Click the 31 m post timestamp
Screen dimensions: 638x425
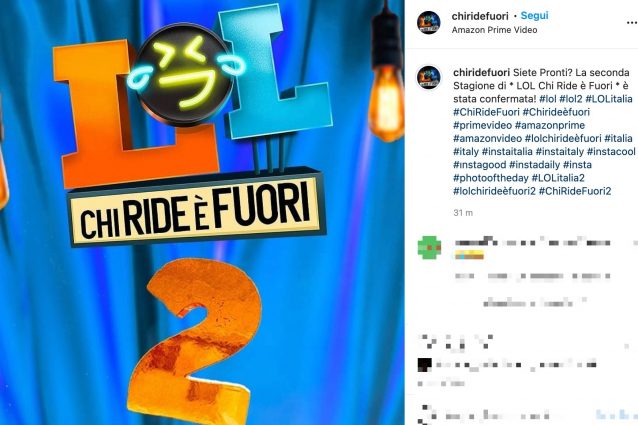(x=463, y=213)
